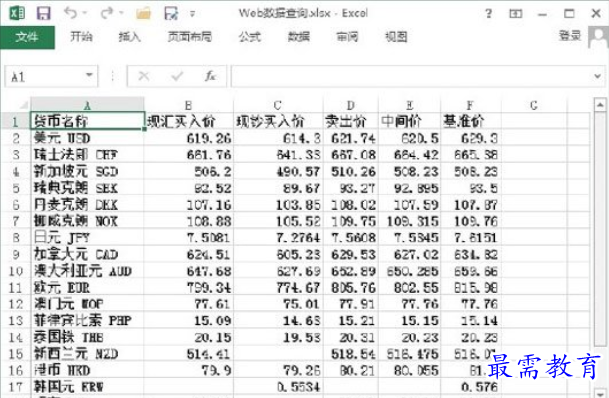Switch to the 插入 Insert tab
The width and height of the screenshot is (609, 398).
129,37
